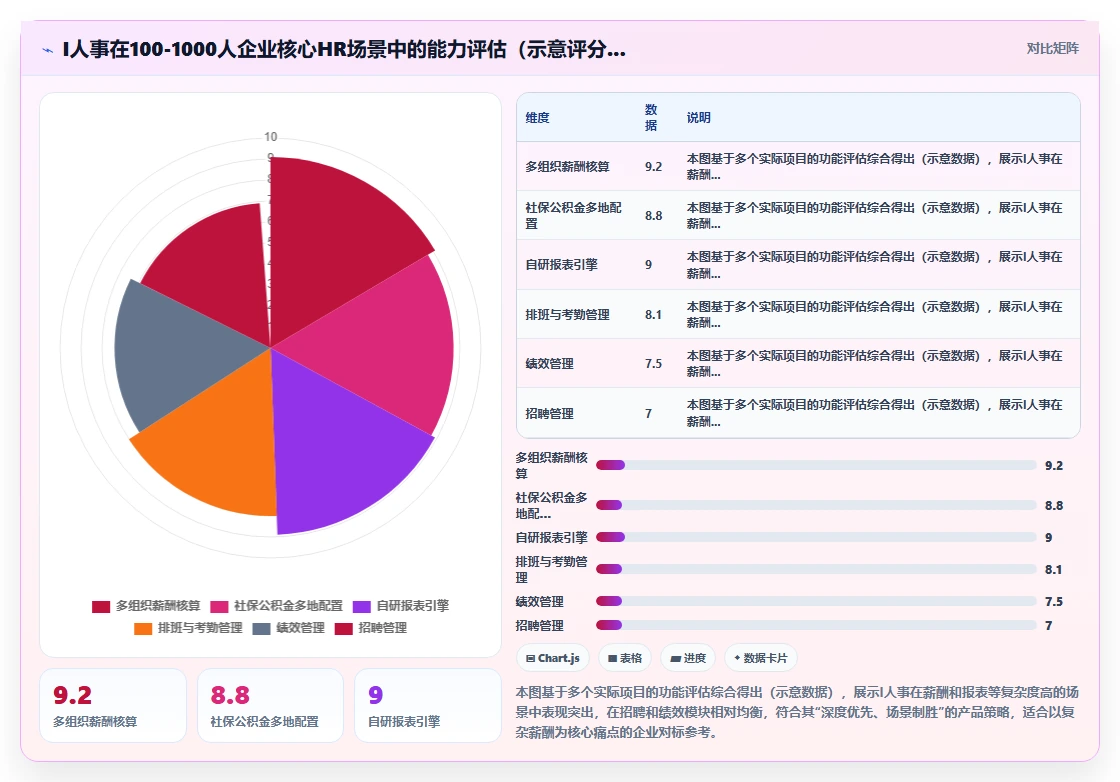Click the 绩效管理 progress bar
This screenshot has height=782, width=1120.
click(x=816, y=601)
